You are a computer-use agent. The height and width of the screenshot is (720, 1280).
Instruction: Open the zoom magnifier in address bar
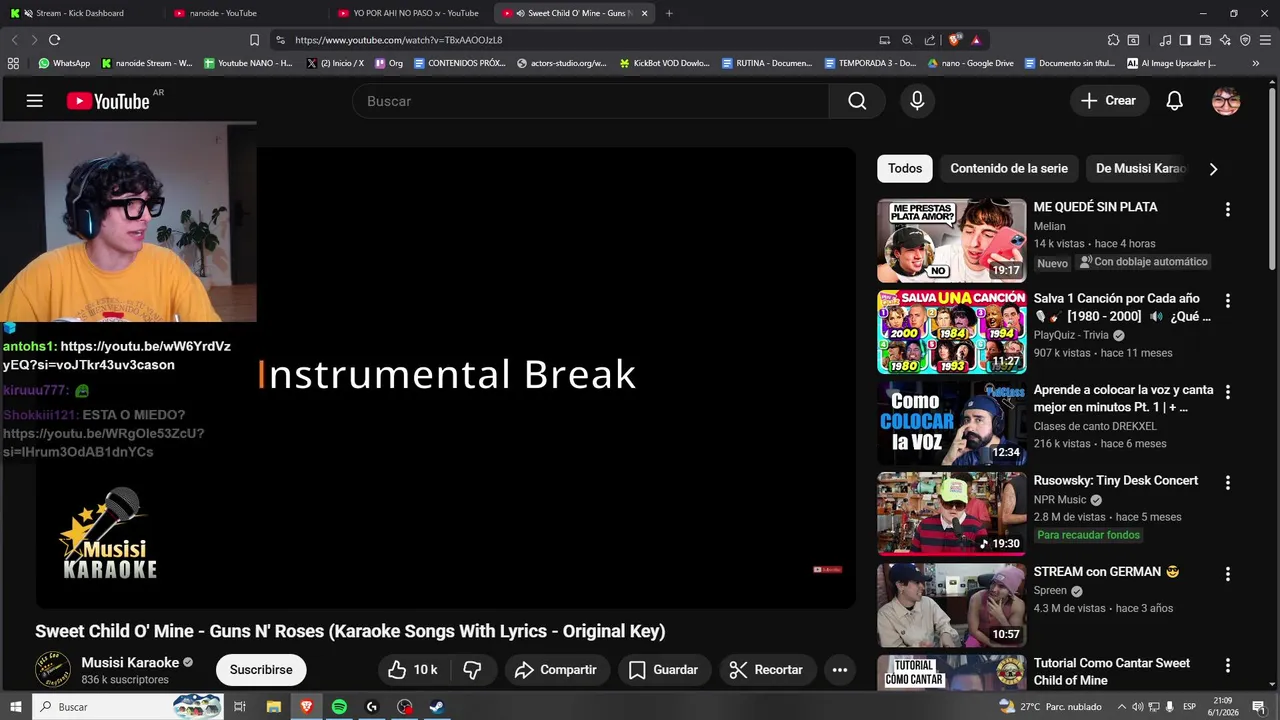click(x=907, y=40)
